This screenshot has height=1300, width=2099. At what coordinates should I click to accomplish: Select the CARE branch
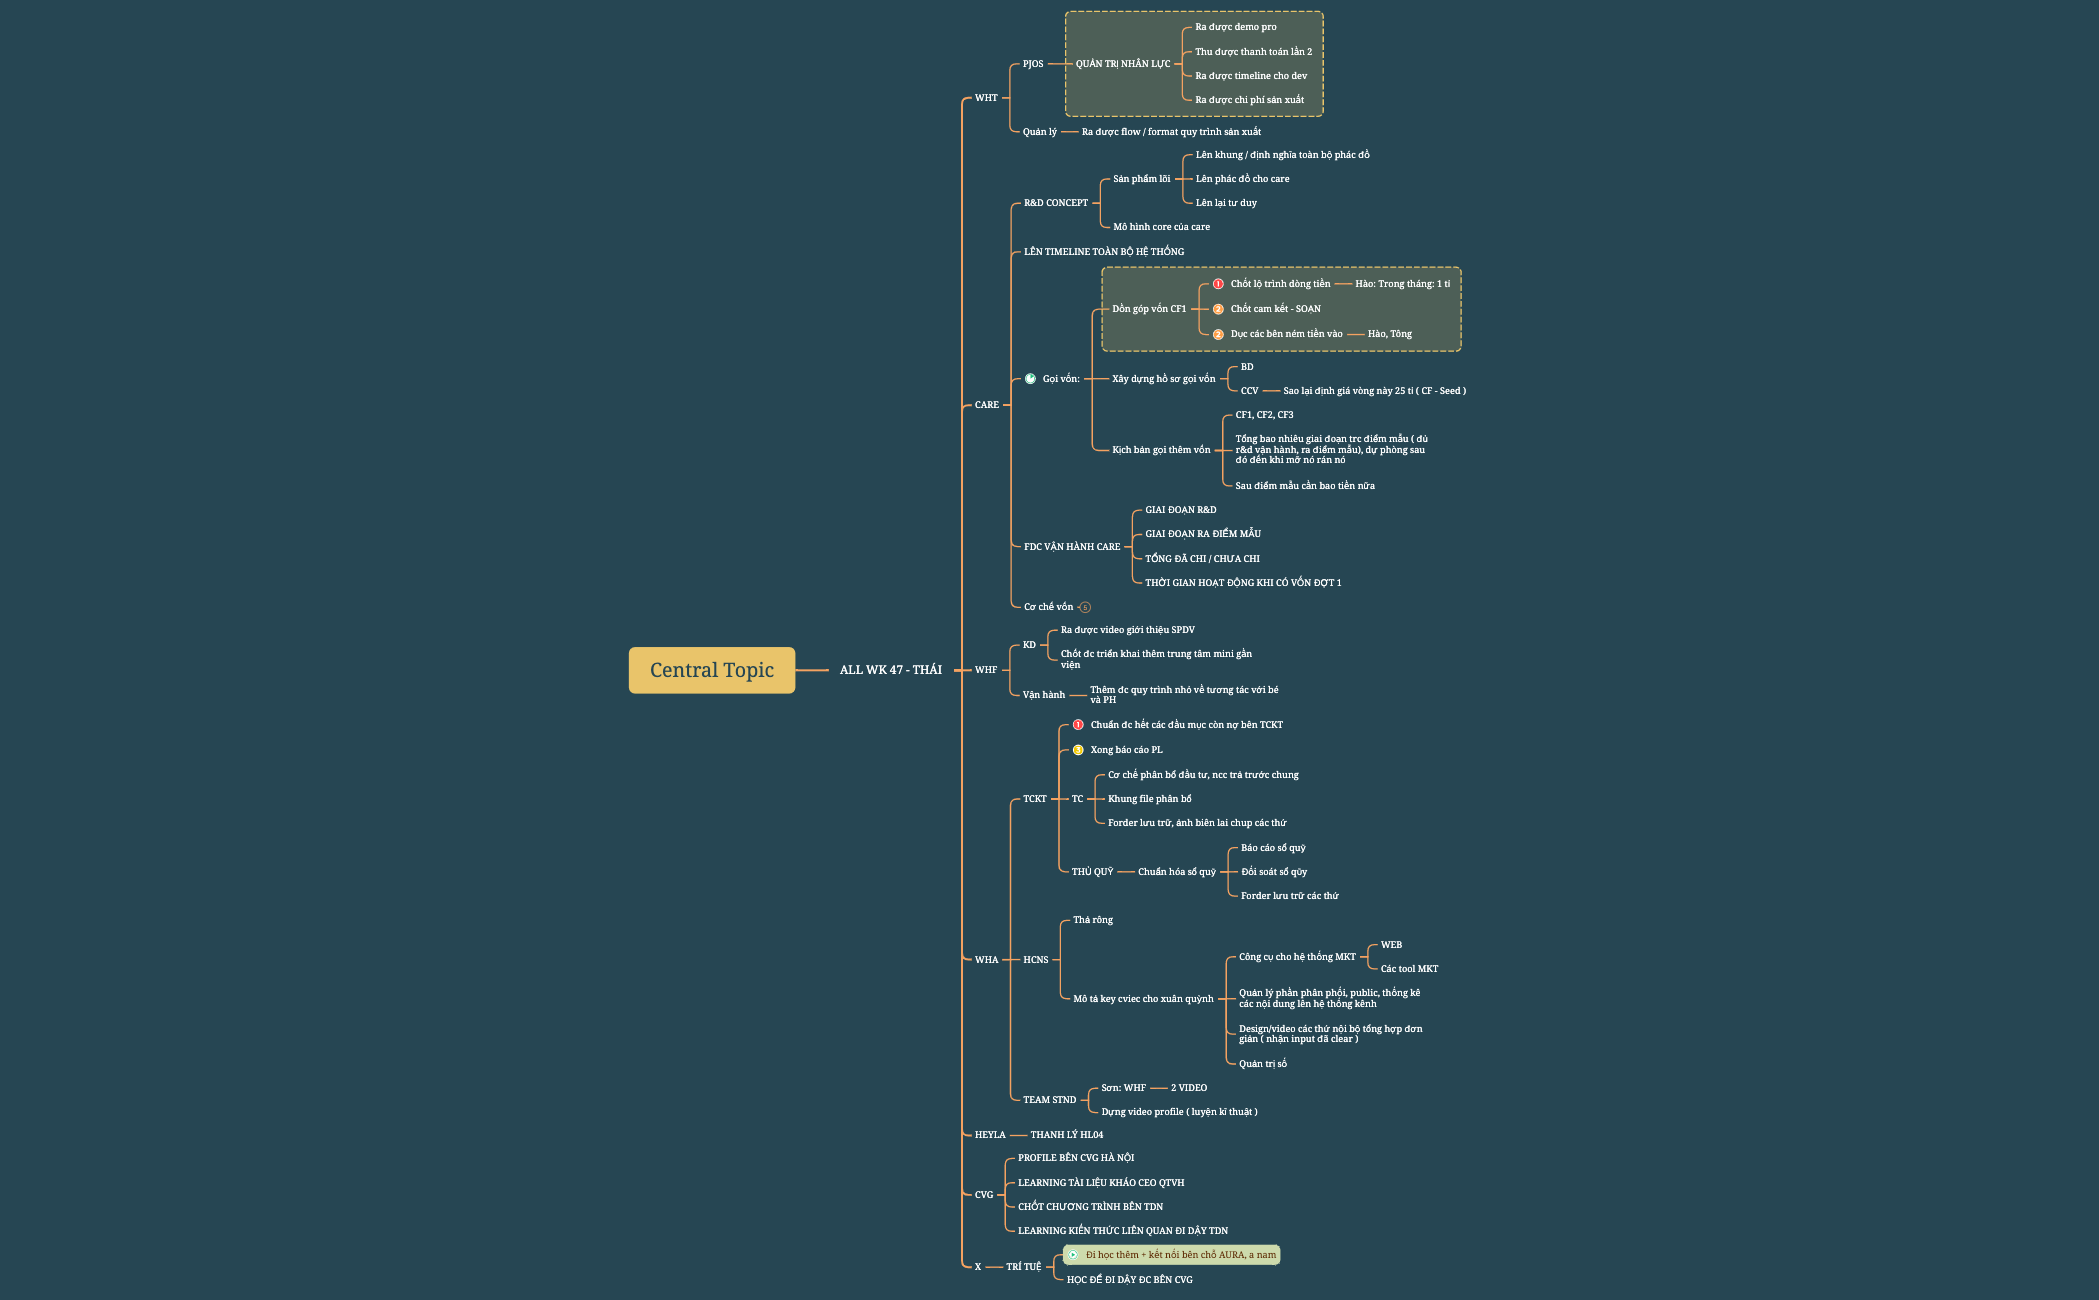986,405
